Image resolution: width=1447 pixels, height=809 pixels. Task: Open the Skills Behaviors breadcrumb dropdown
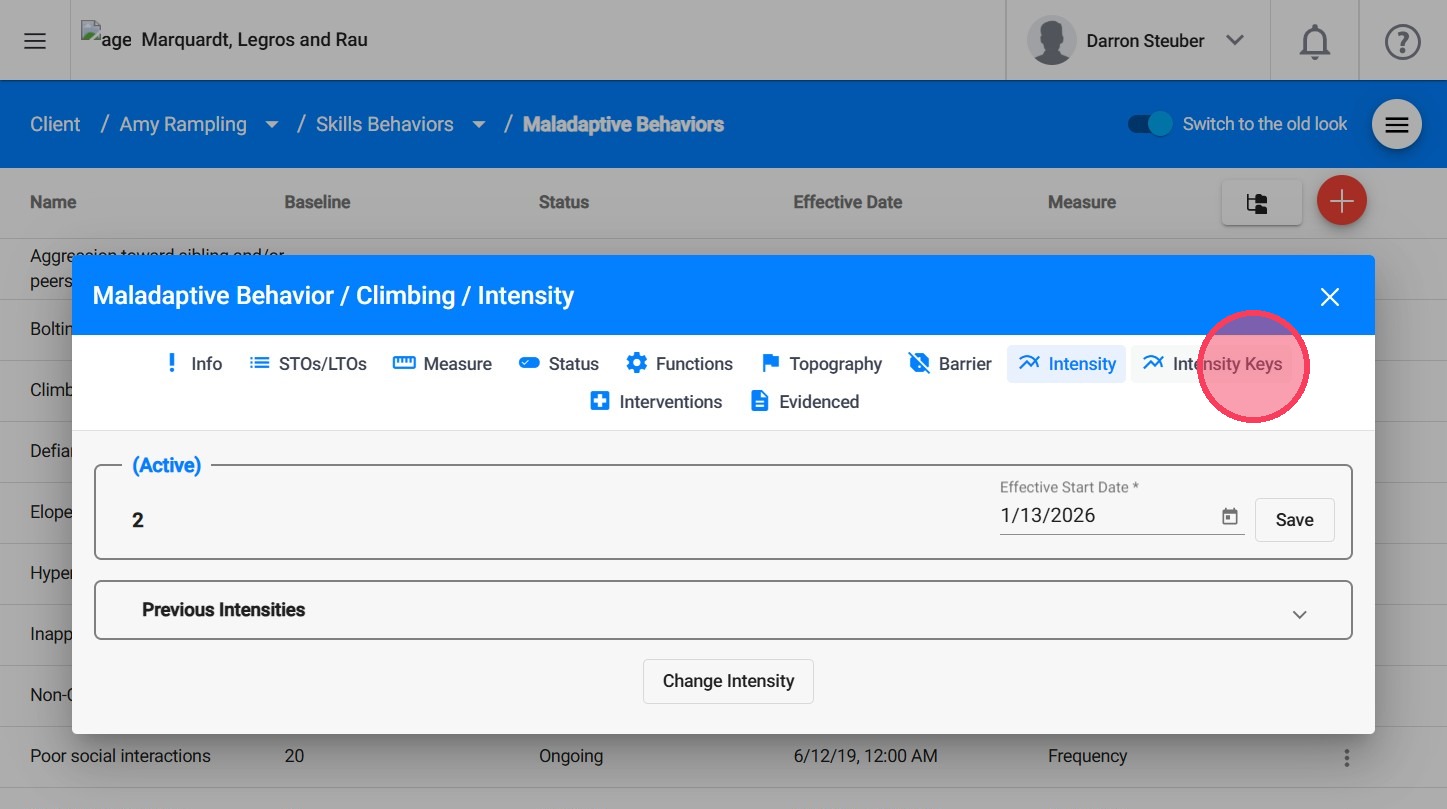478,125
